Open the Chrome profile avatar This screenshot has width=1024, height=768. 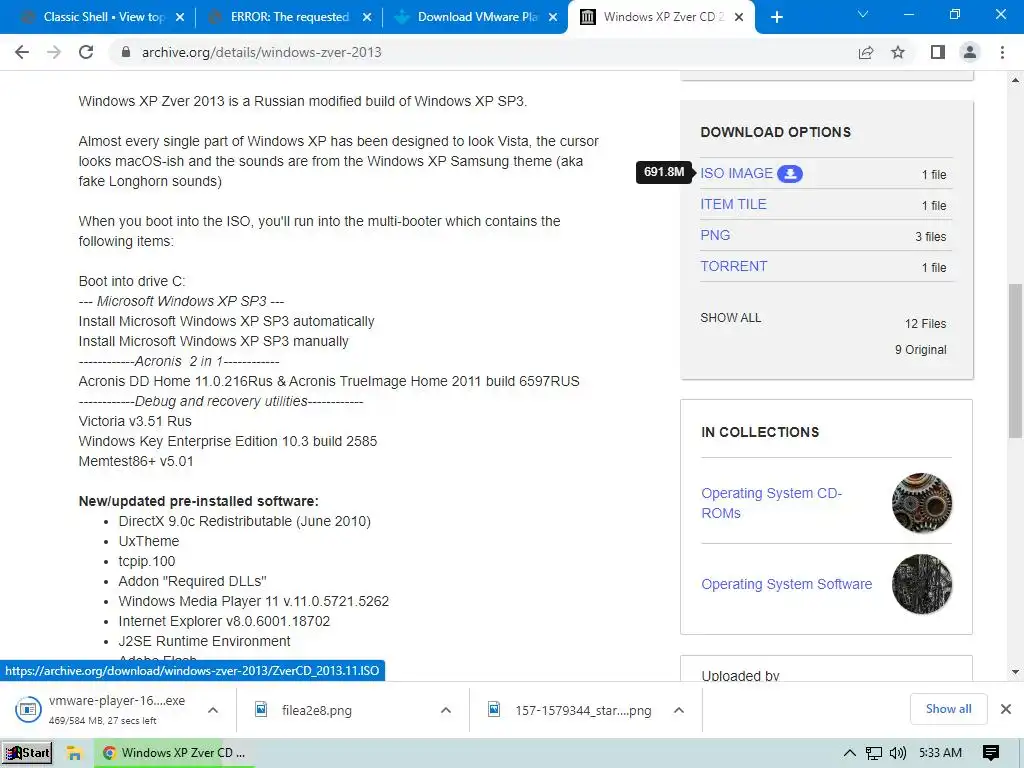[x=970, y=52]
